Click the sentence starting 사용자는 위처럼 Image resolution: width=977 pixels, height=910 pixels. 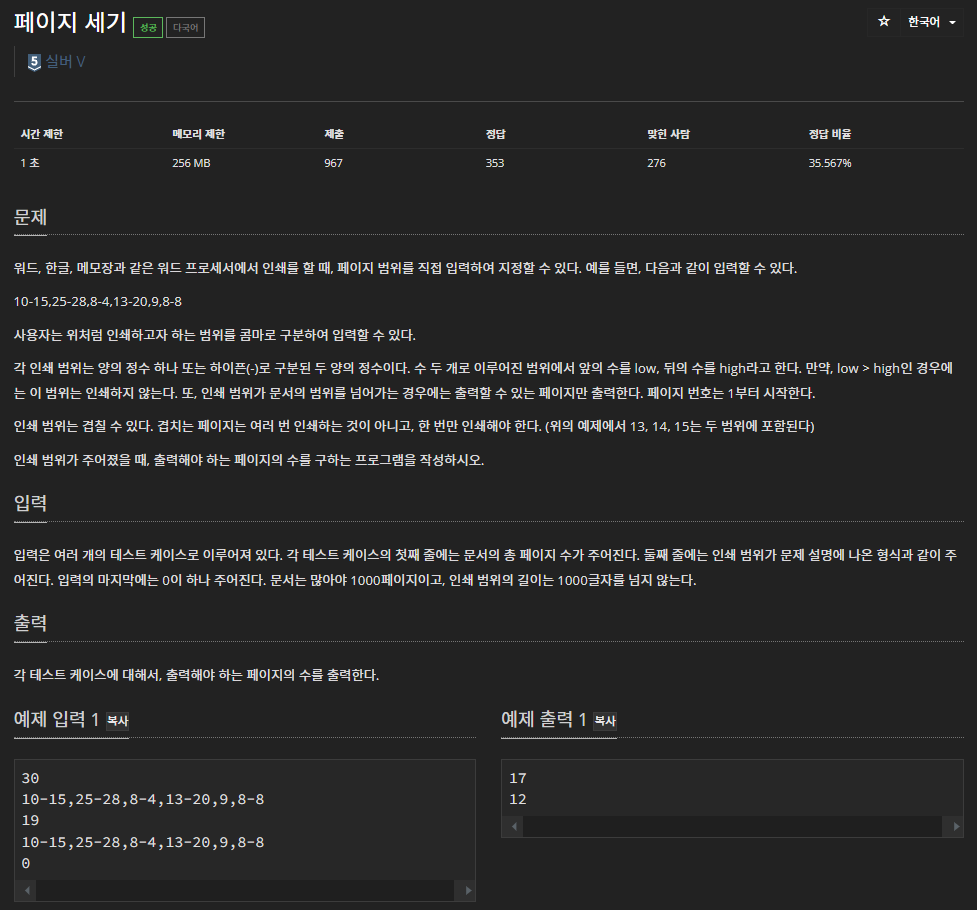[214, 335]
